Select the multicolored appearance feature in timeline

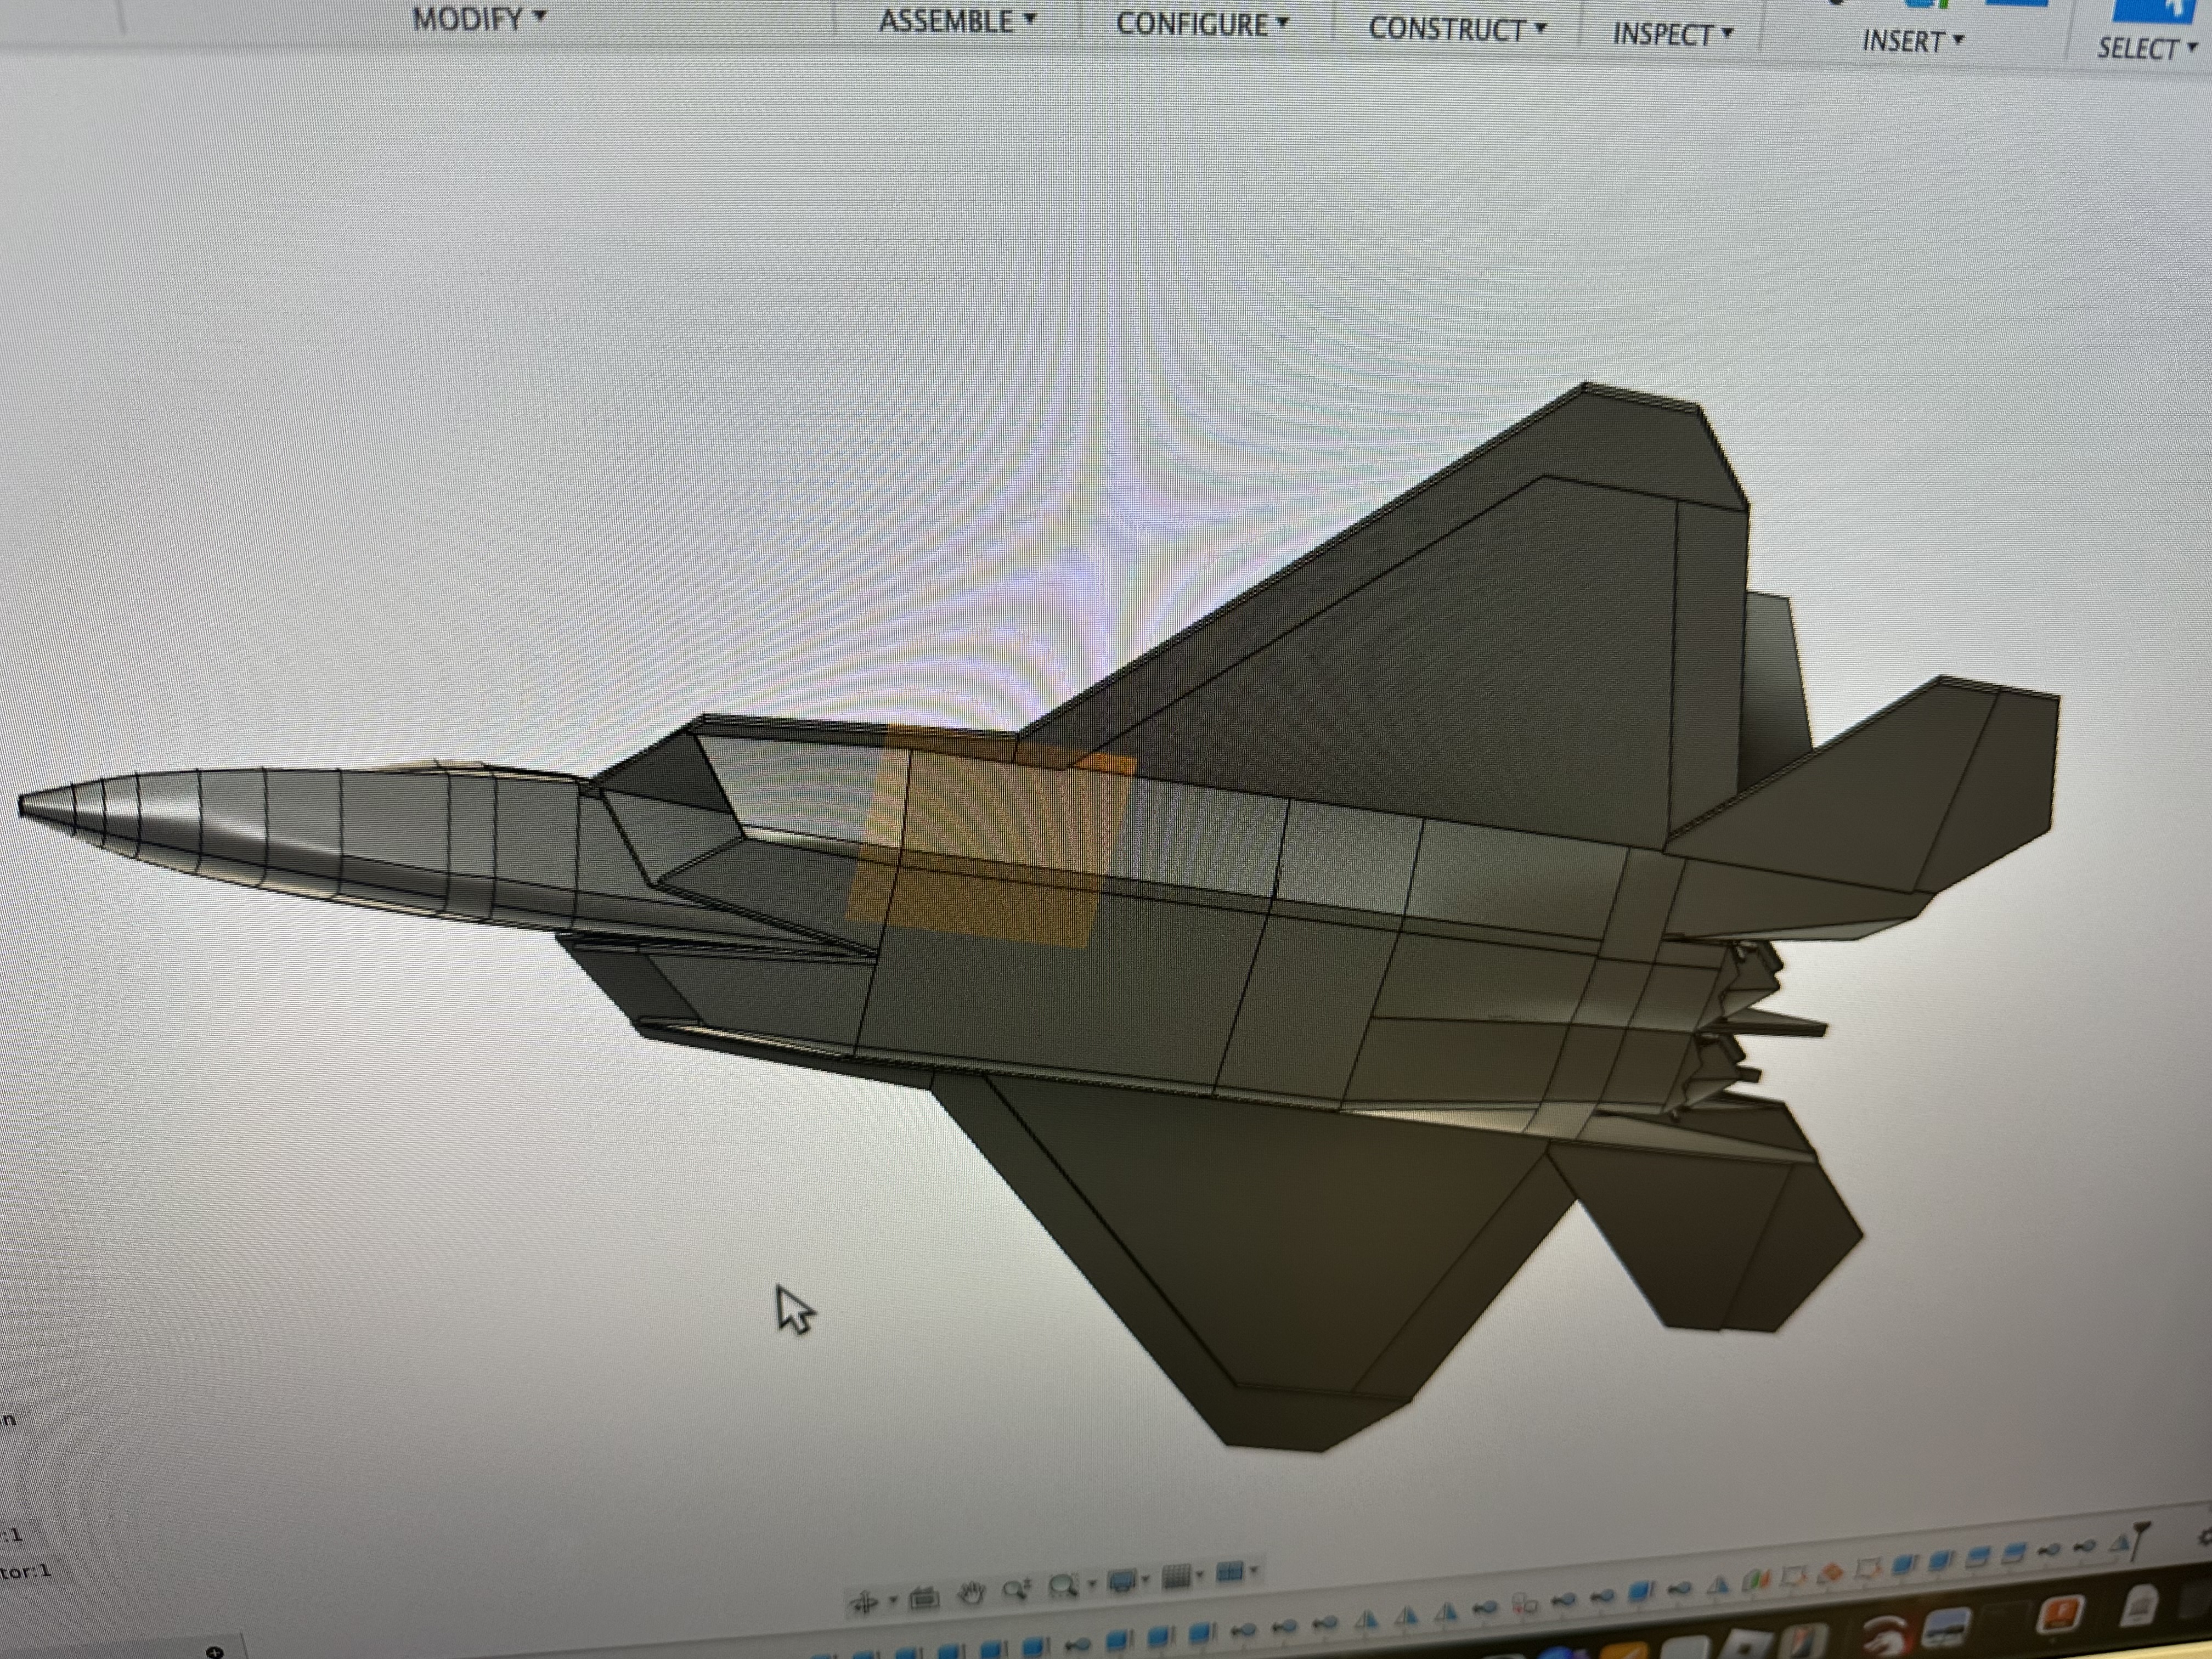point(1756,1580)
